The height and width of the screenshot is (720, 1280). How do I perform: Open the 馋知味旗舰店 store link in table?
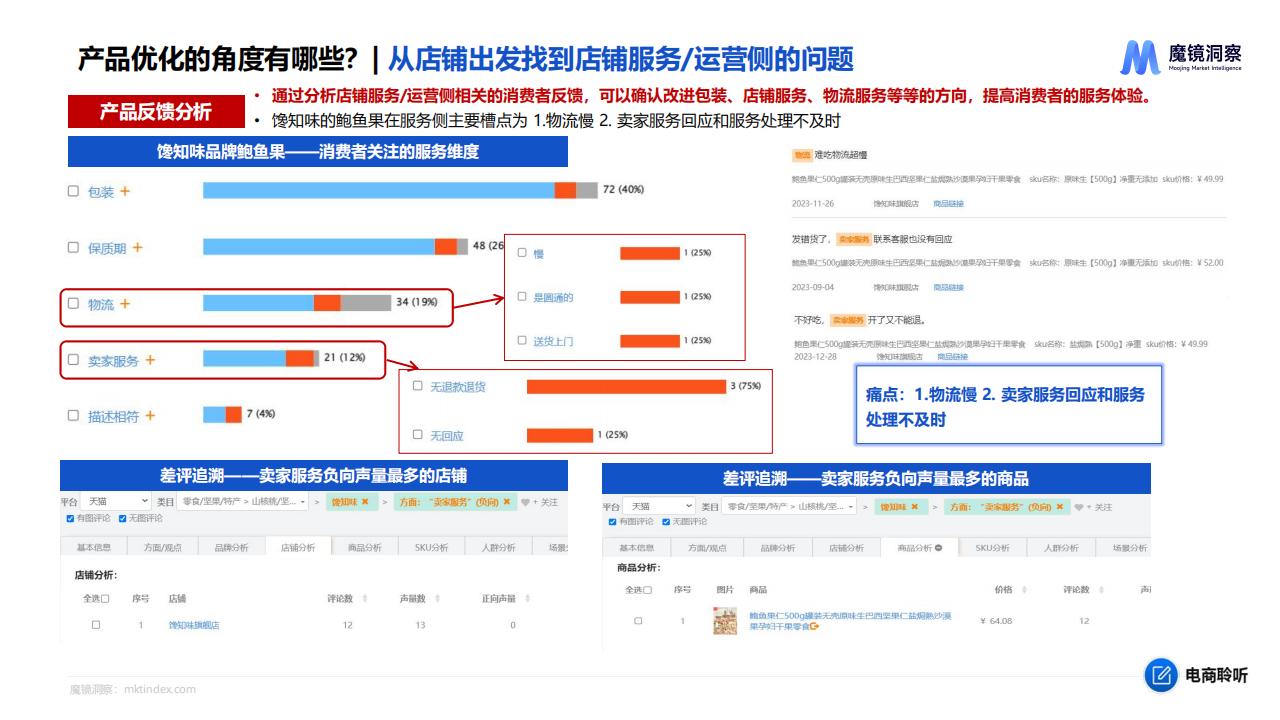[194, 625]
